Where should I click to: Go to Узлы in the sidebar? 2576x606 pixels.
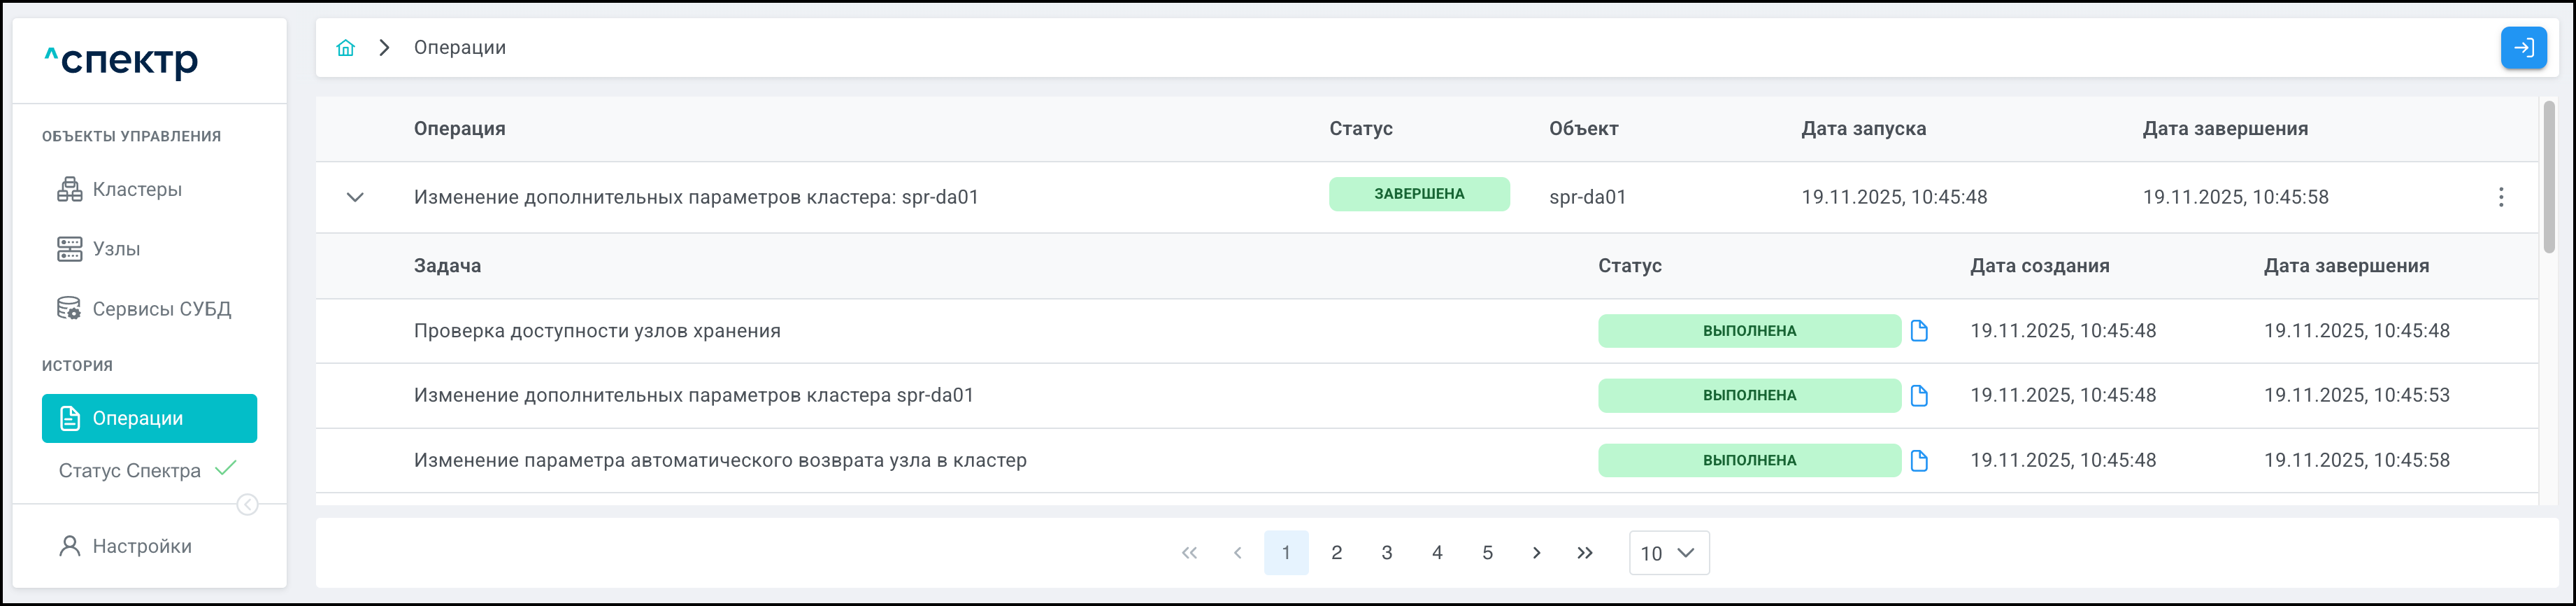pos(116,249)
